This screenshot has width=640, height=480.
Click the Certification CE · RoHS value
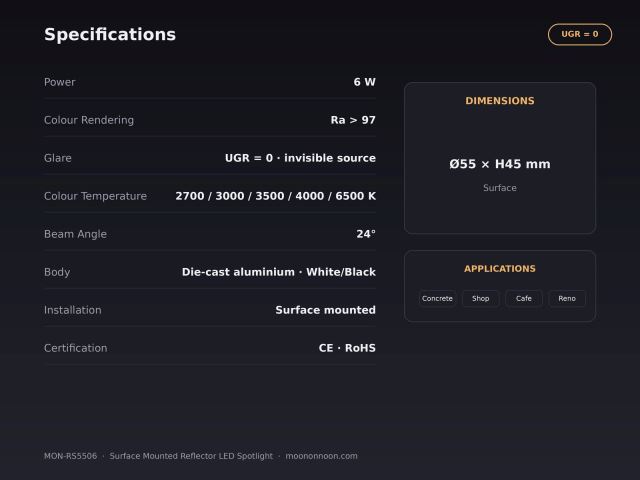tap(347, 348)
